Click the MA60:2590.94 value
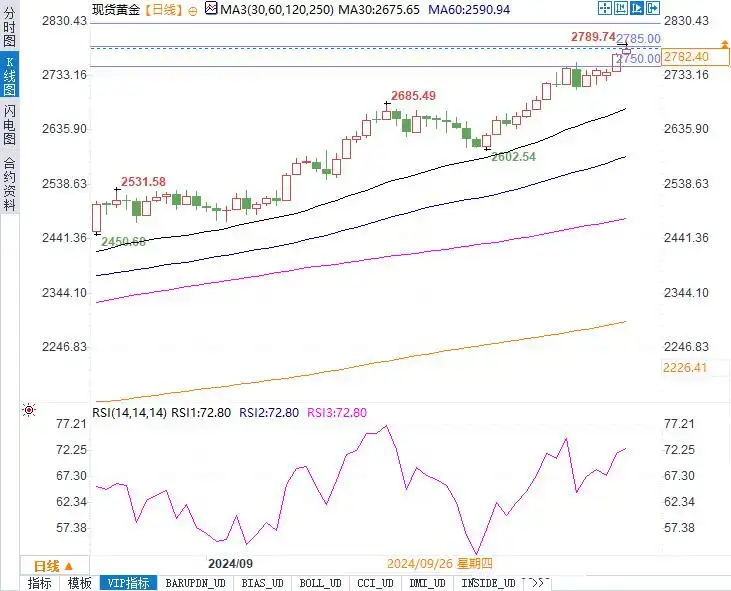731x591 pixels. click(x=469, y=9)
